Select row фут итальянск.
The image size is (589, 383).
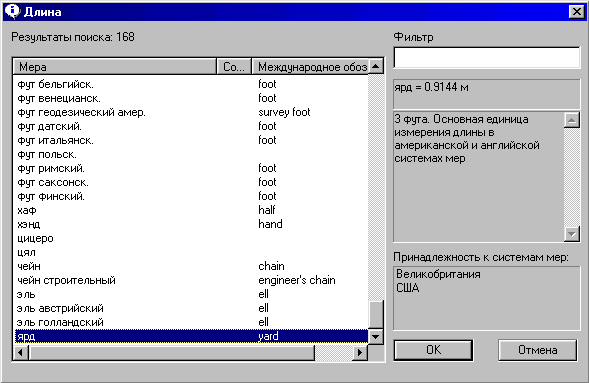pos(191,140)
